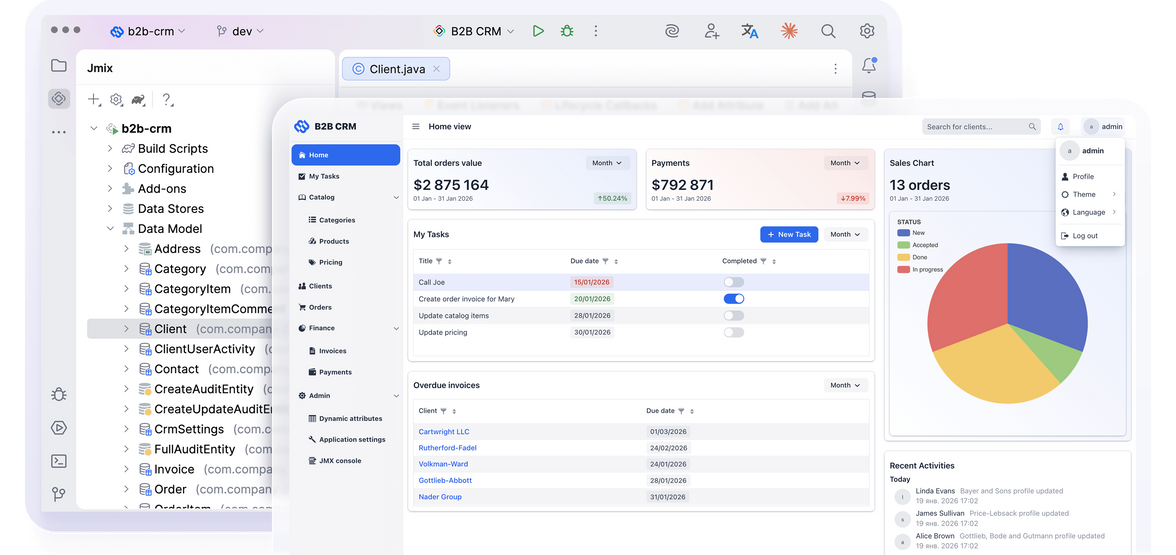The width and height of the screenshot is (1176, 555).
Task: Click the Debug bug icon in toolbar
Action: (567, 31)
